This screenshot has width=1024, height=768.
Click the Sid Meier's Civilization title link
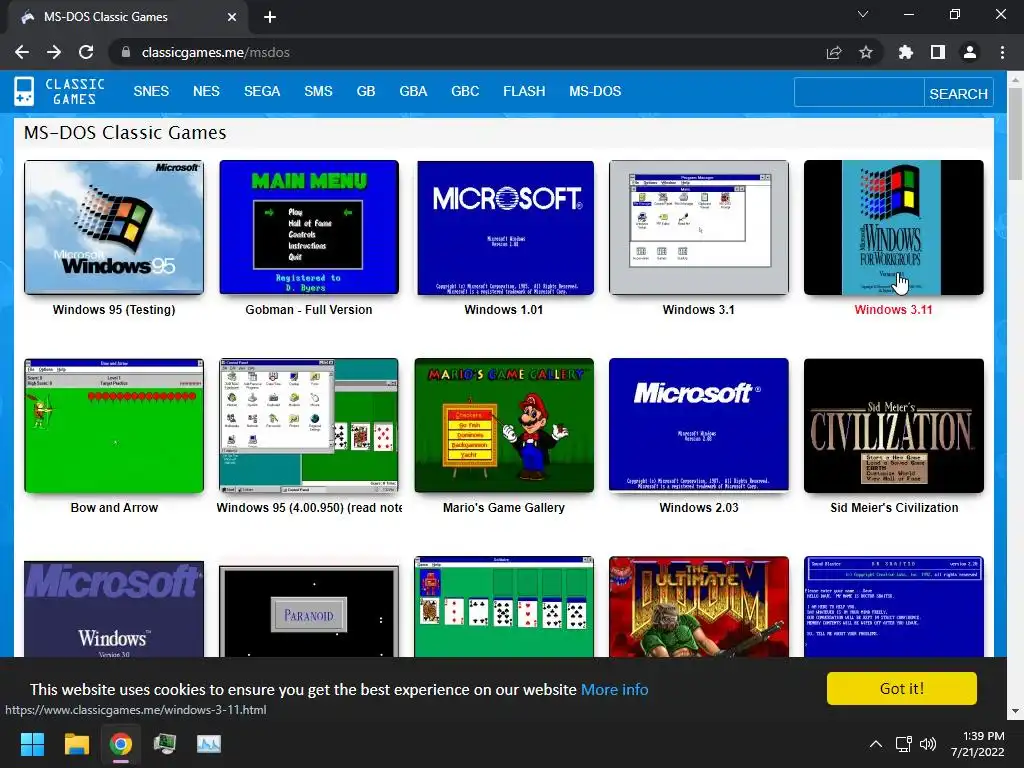tap(894, 507)
